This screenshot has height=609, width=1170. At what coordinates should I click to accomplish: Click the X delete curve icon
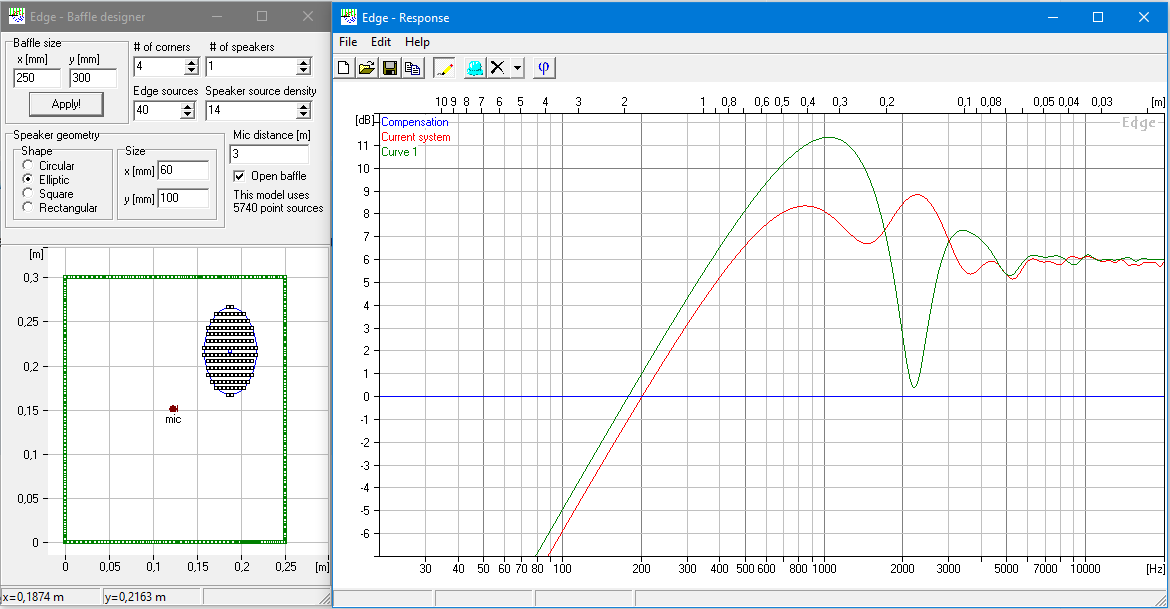[497, 68]
